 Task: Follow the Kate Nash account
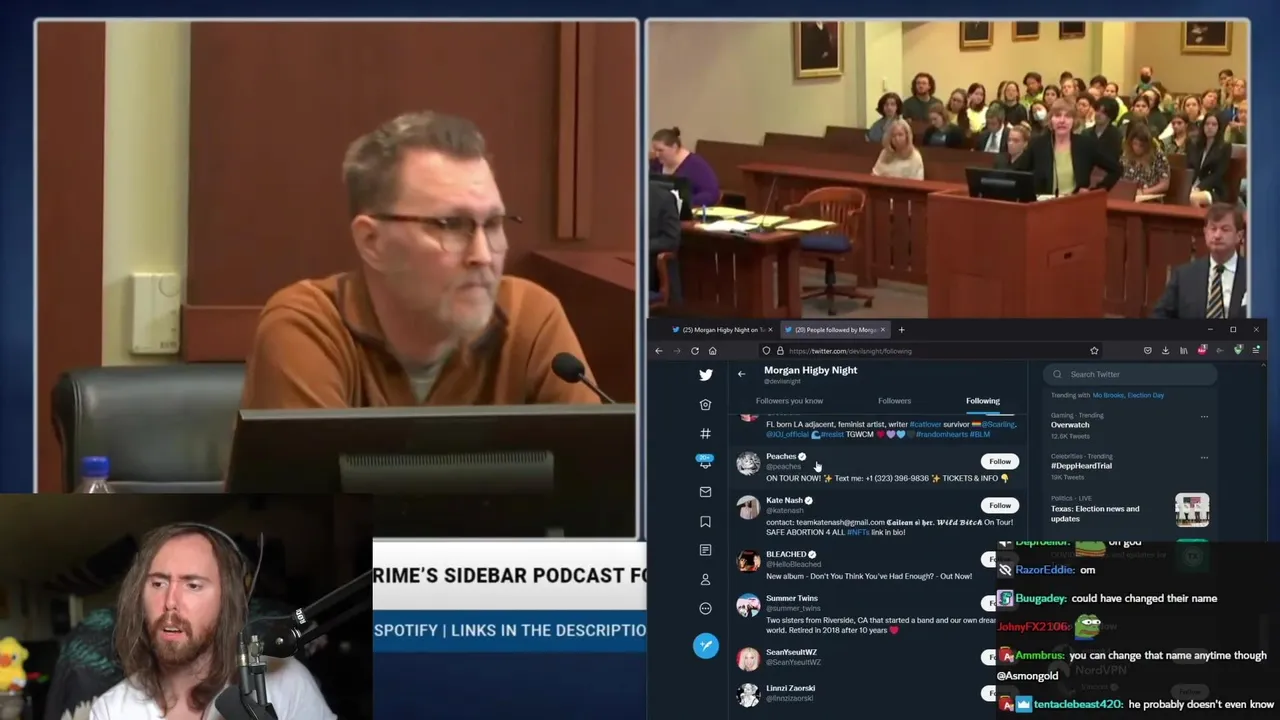pos(1000,506)
